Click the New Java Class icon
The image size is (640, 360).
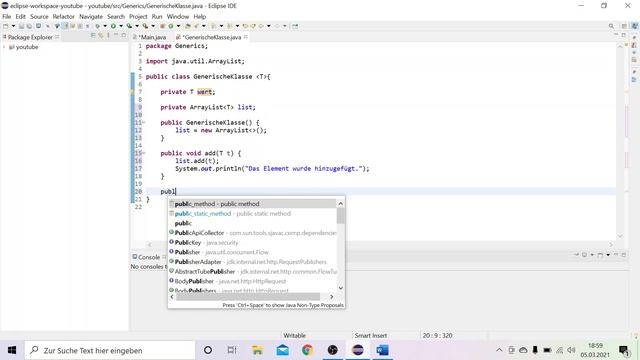(171, 26)
